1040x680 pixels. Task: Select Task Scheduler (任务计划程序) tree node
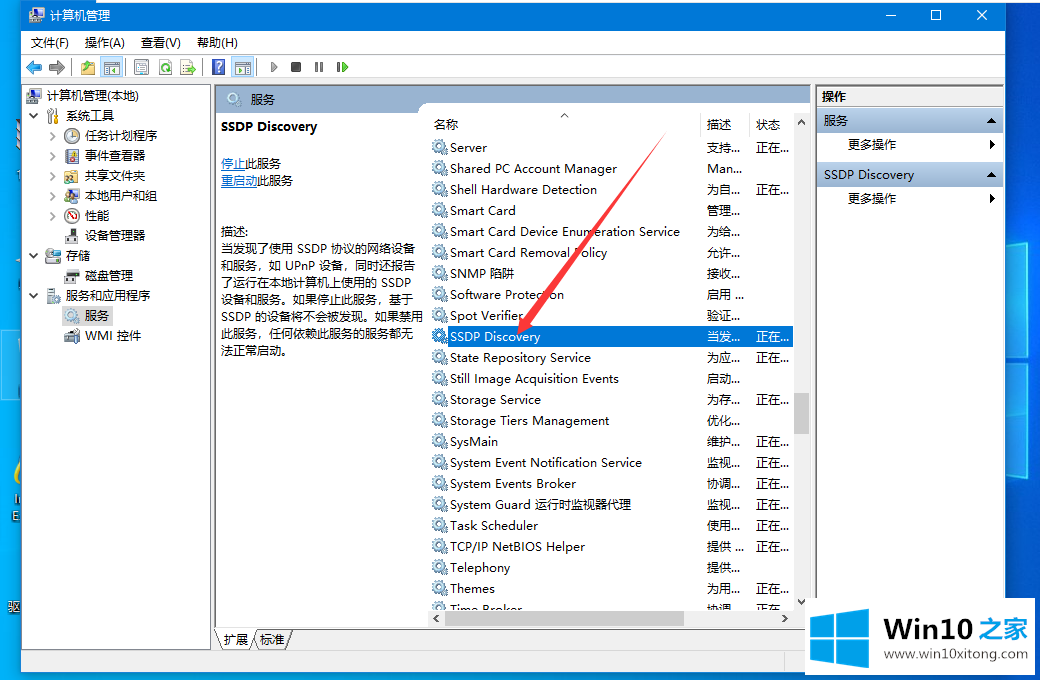(x=121, y=136)
